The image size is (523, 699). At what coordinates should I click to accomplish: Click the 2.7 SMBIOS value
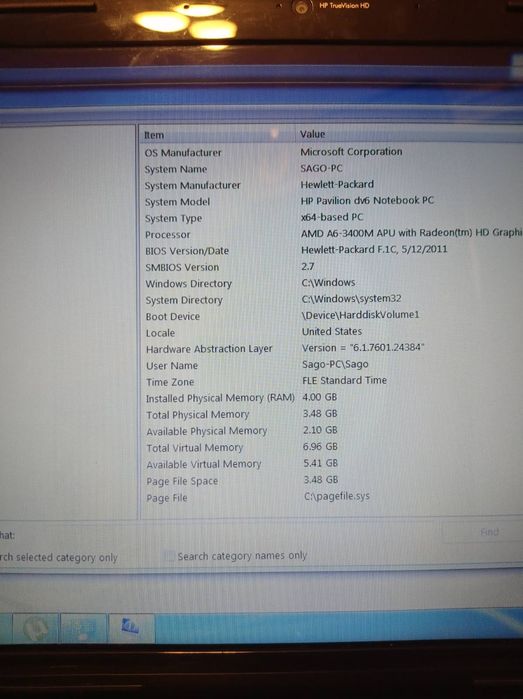click(308, 266)
